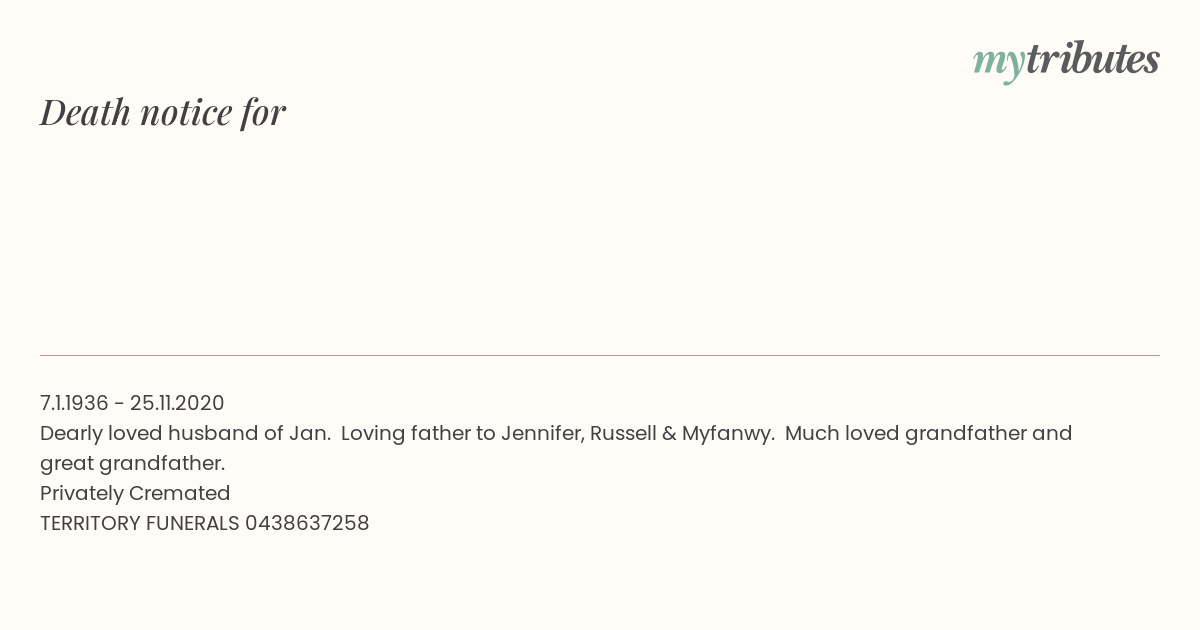Click the "Death notice for" heading
Image resolution: width=1200 pixels, height=630 pixels.
click(163, 112)
